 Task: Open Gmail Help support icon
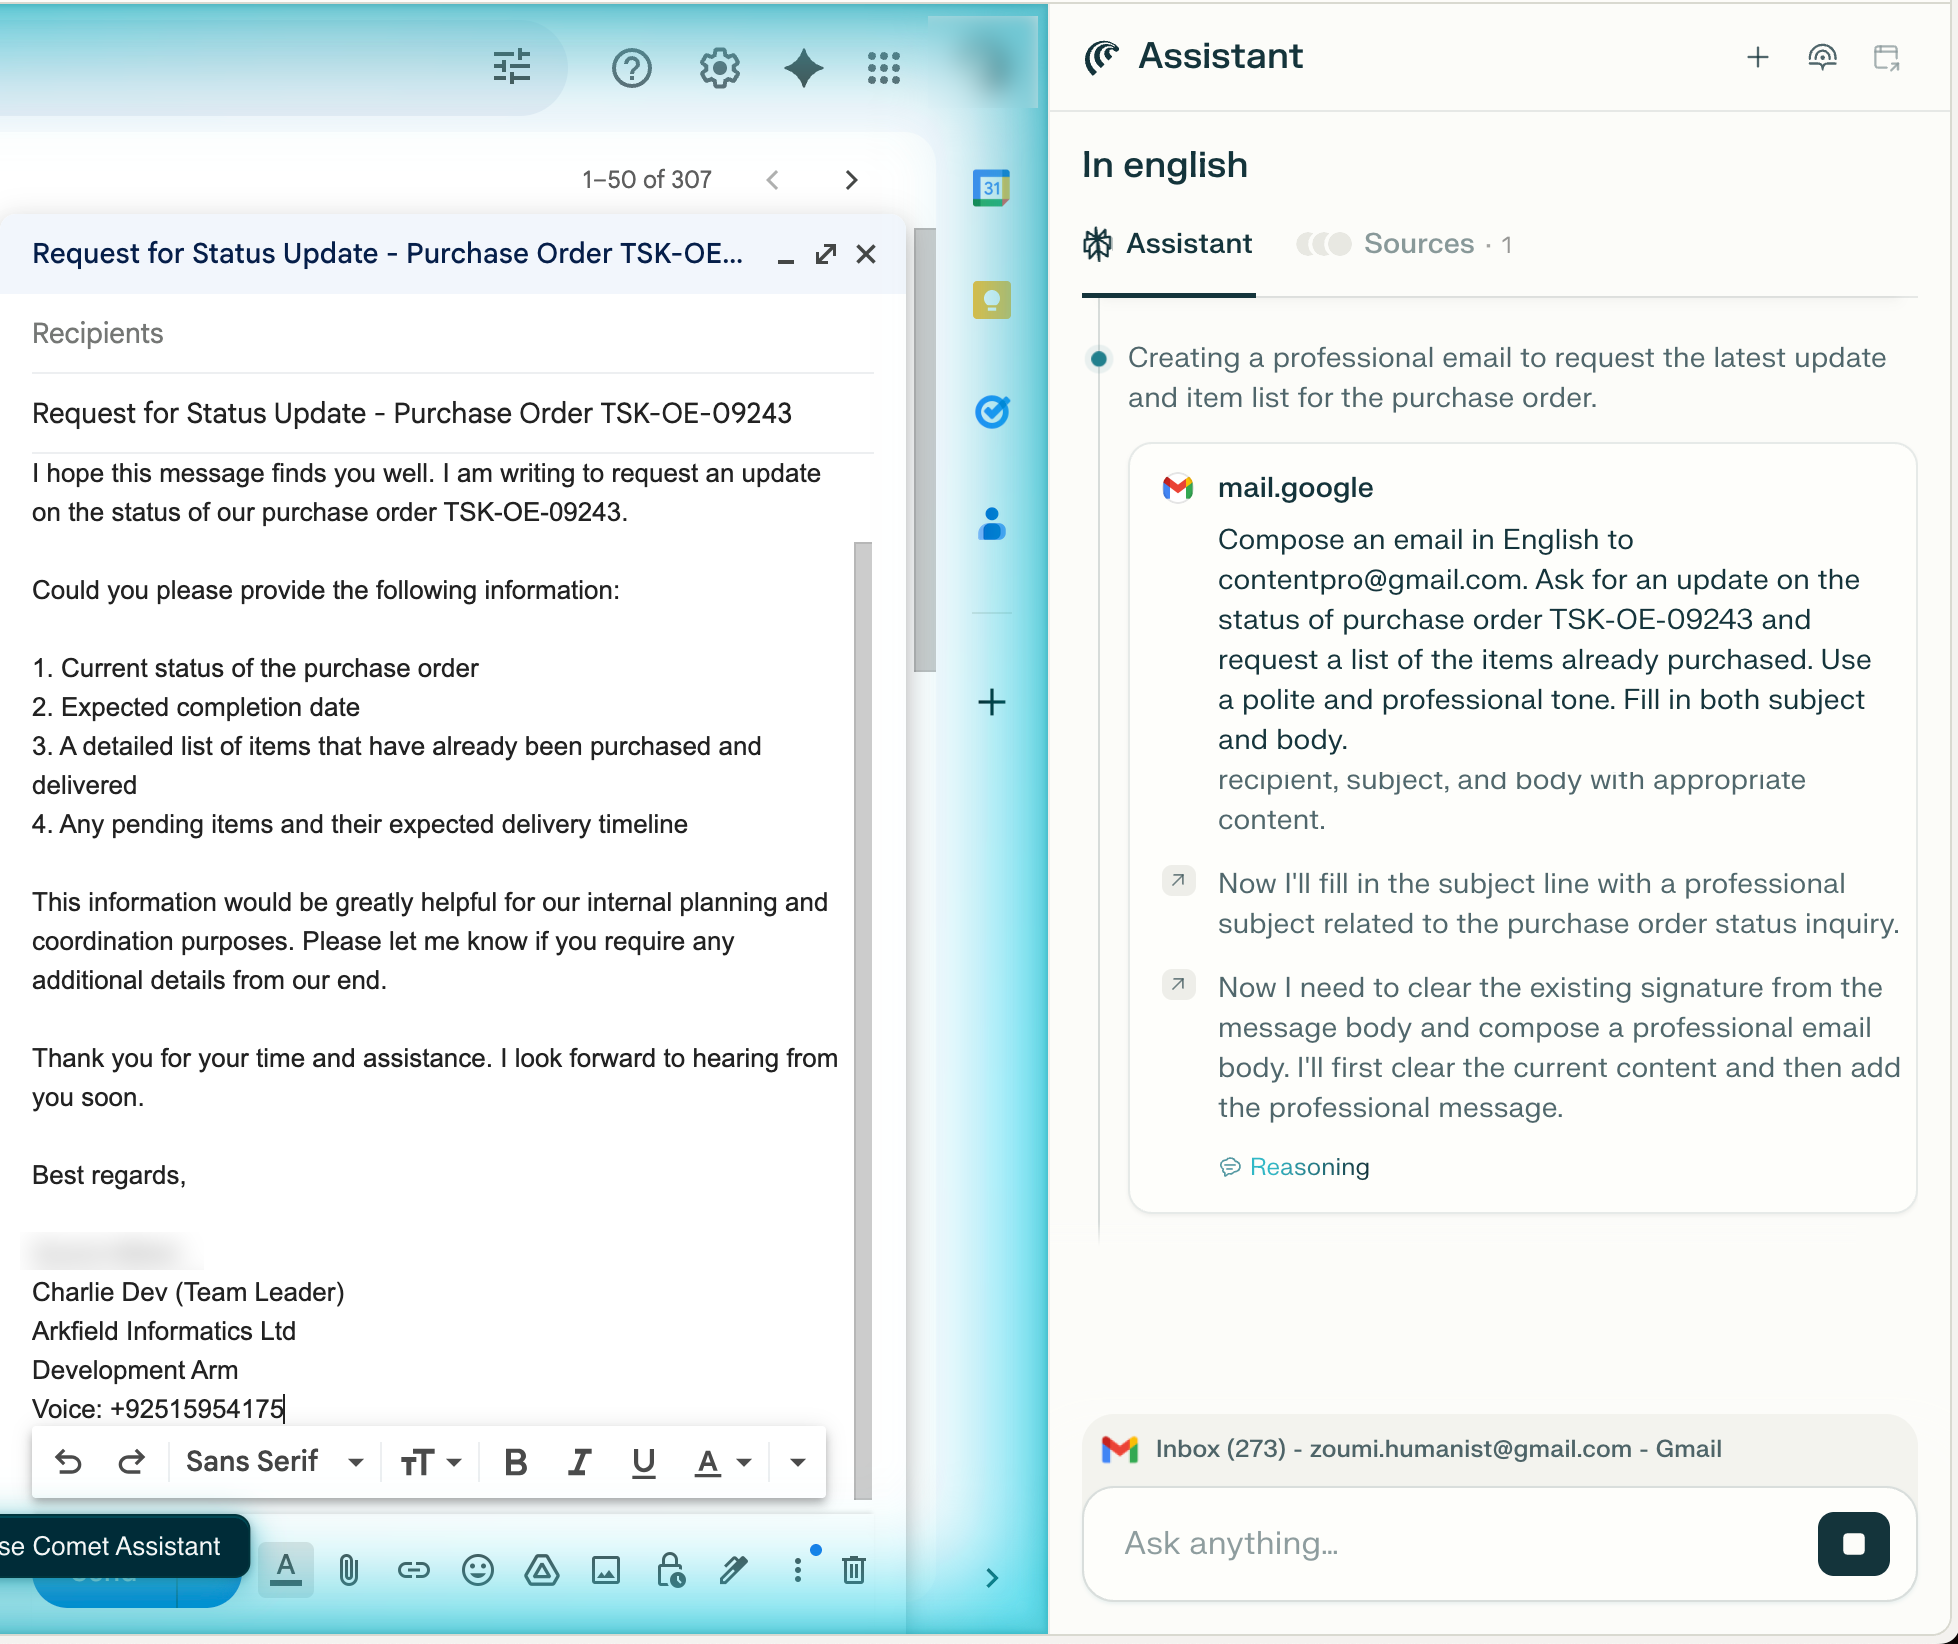[631, 68]
